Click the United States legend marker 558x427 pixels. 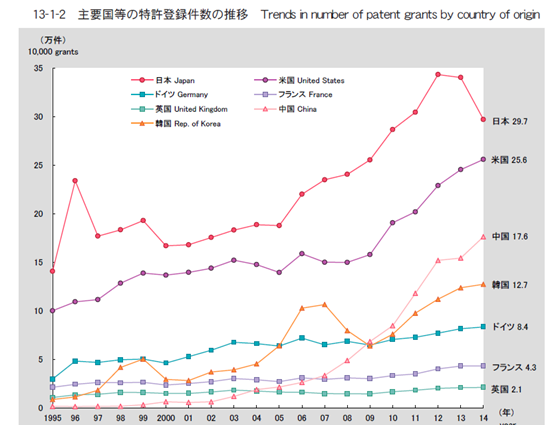pyautogui.click(x=265, y=80)
